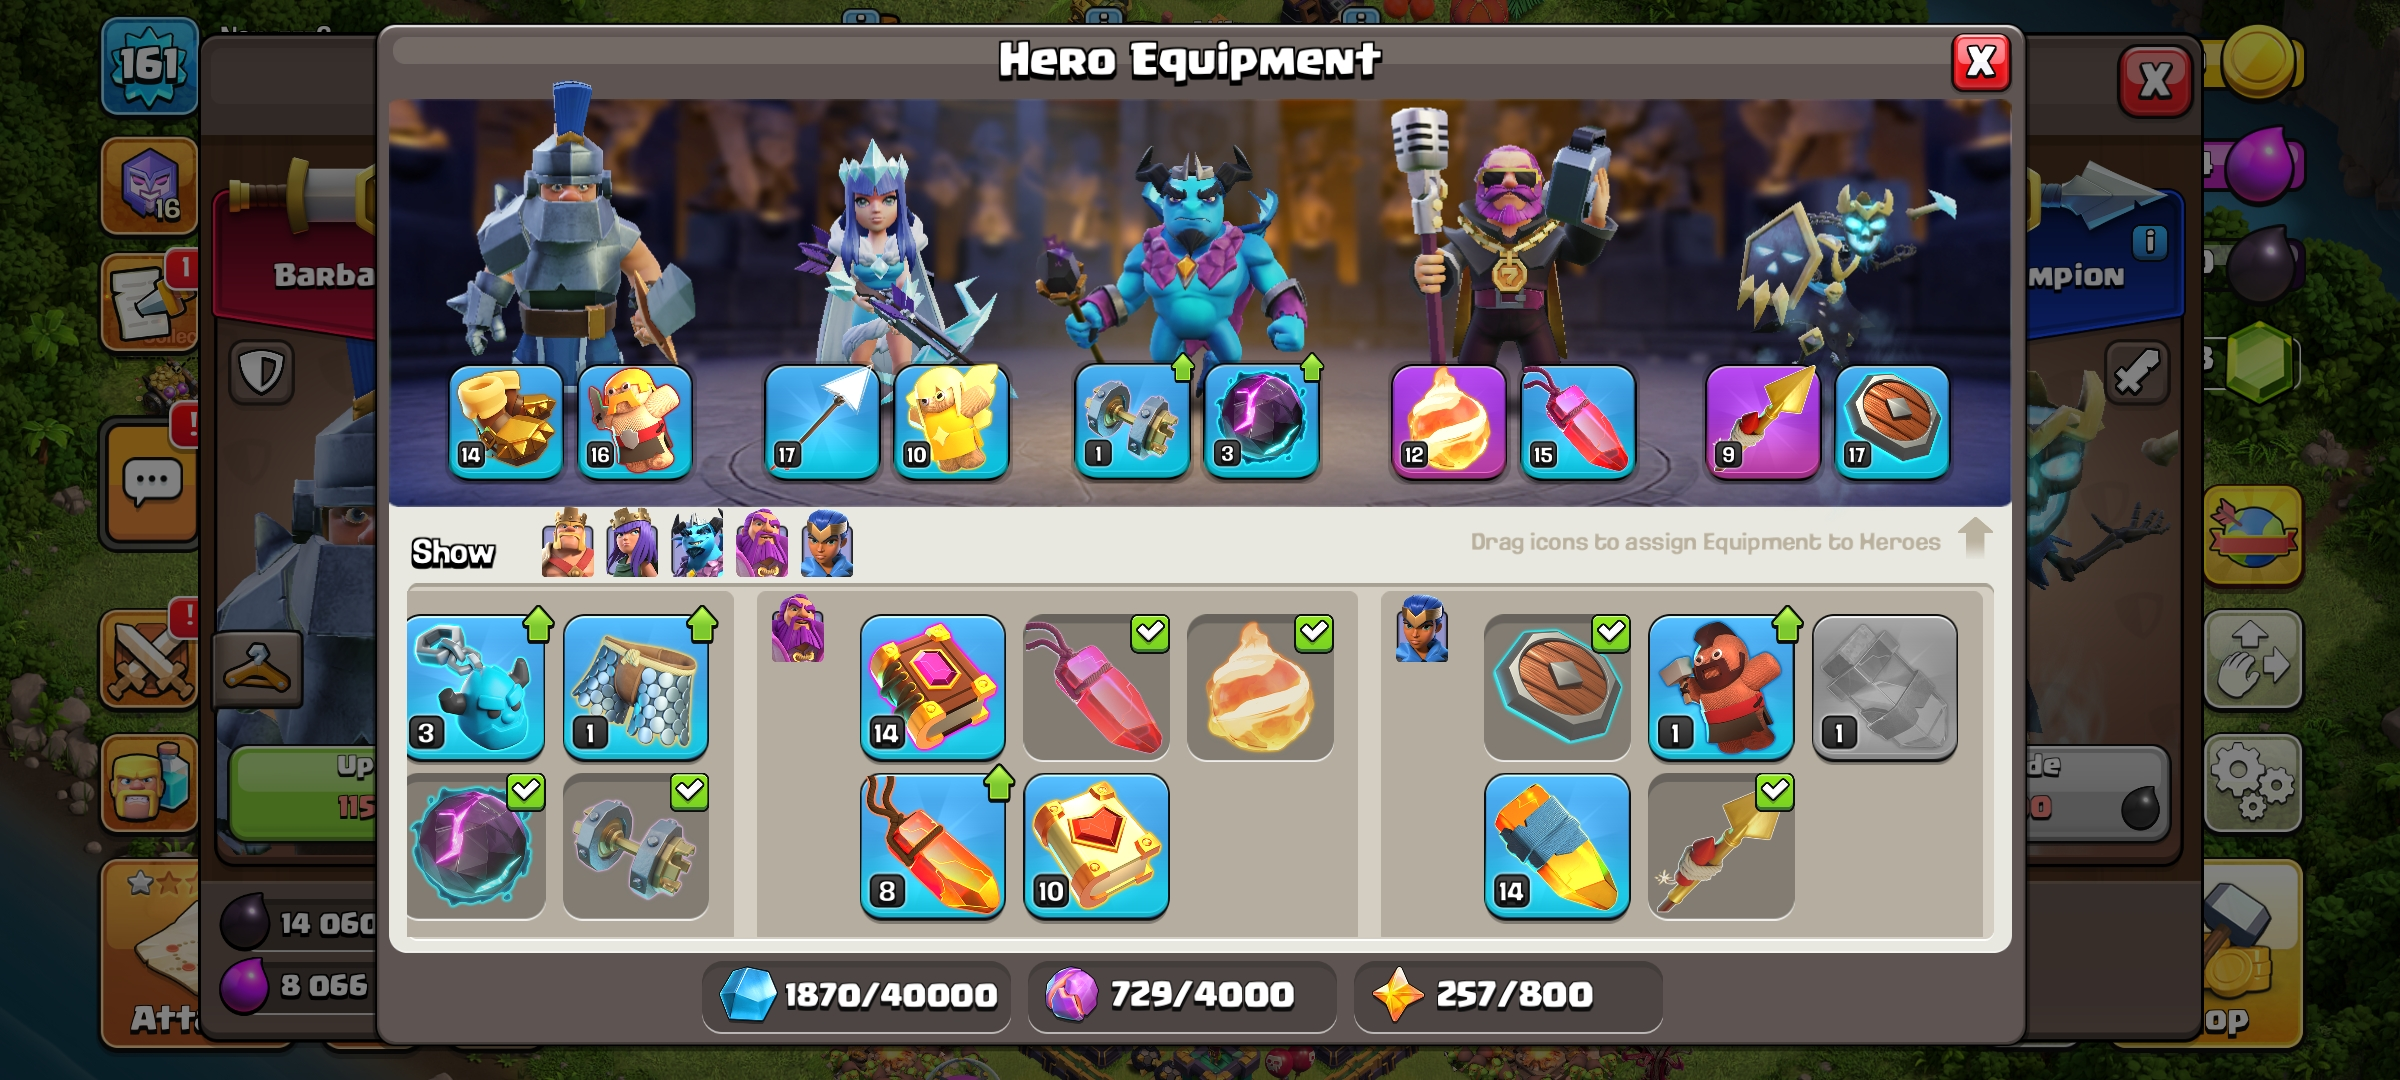This screenshot has width=2400, height=1080.
Task: Collapse panel using the gray up arrow
Action: tap(1975, 537)
